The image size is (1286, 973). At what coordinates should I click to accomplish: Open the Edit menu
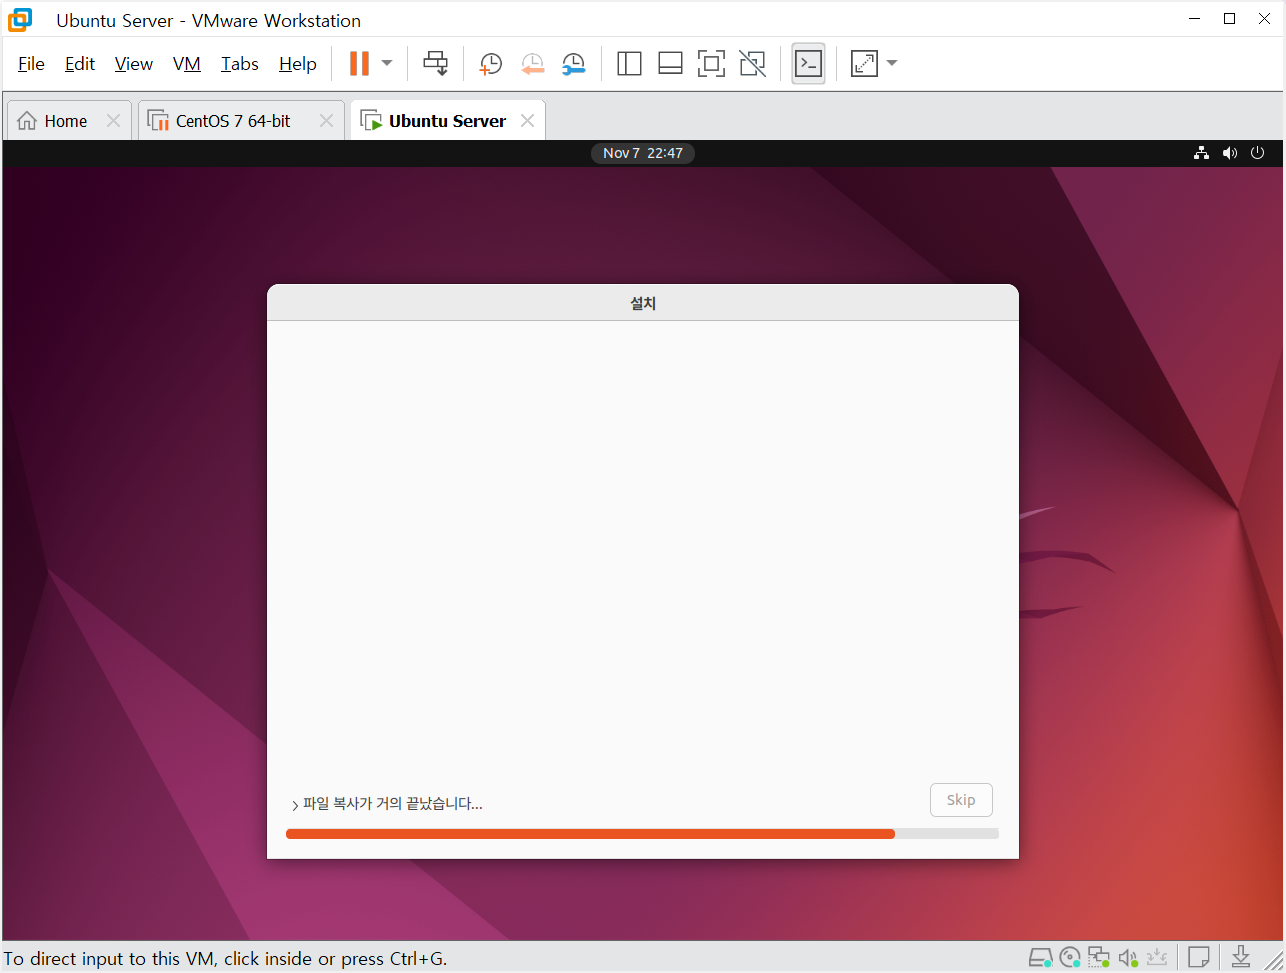click(x=80, y=64)
